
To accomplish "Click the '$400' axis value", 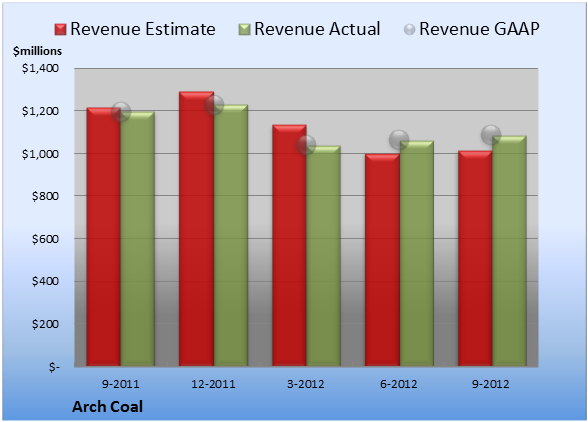I will pyautogui.click(x=45, y=281).
